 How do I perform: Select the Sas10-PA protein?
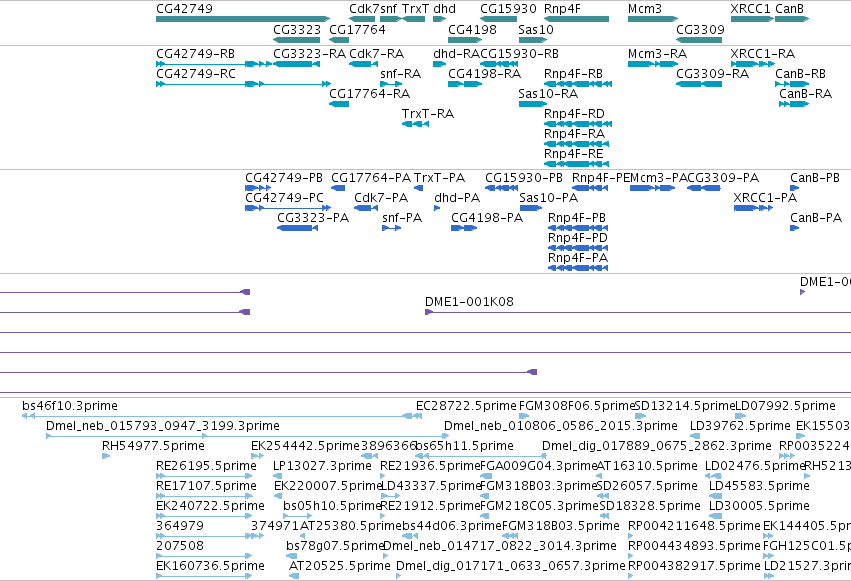click(548, 198)
